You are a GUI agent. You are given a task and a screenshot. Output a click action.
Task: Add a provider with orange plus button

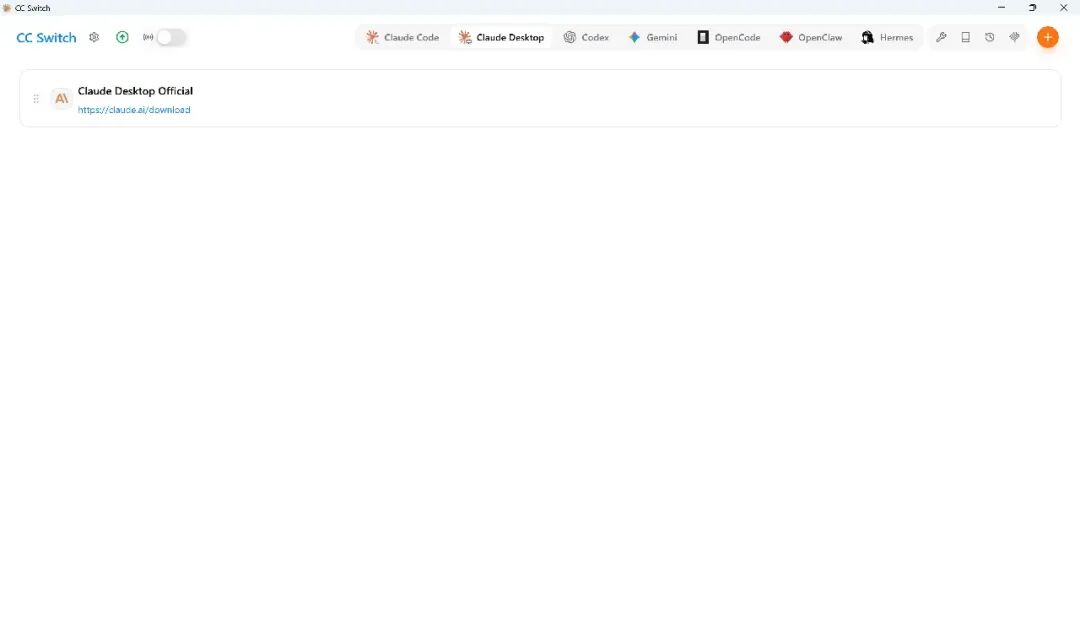coord(1048,37)
